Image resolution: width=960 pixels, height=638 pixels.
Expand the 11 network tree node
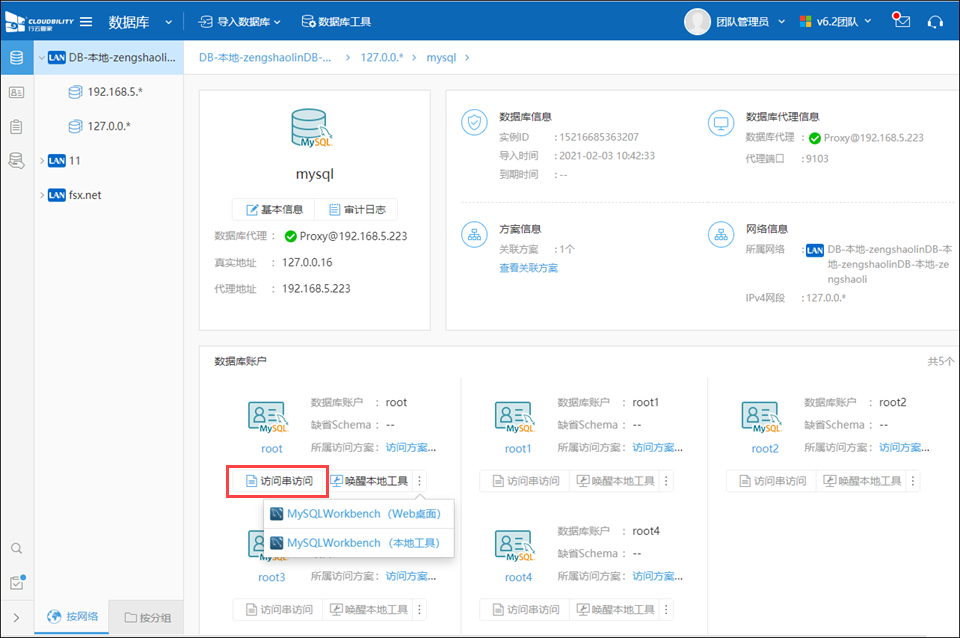(x=41, y=160)
